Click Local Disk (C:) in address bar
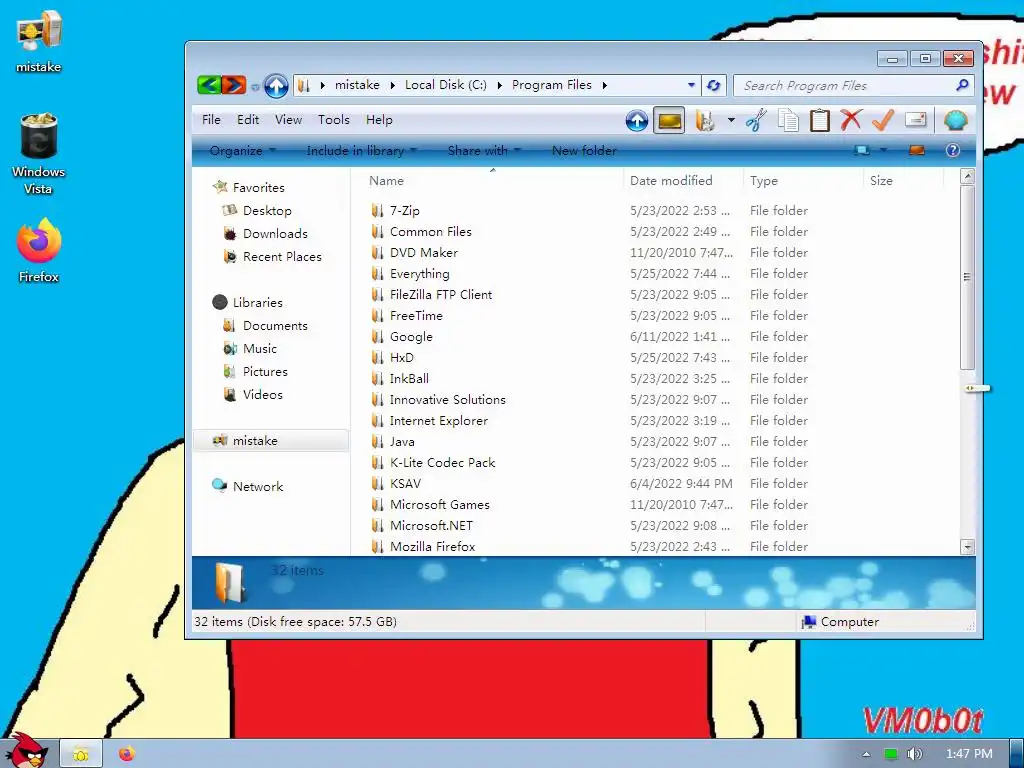1024x768 pixels. [445, 85]
